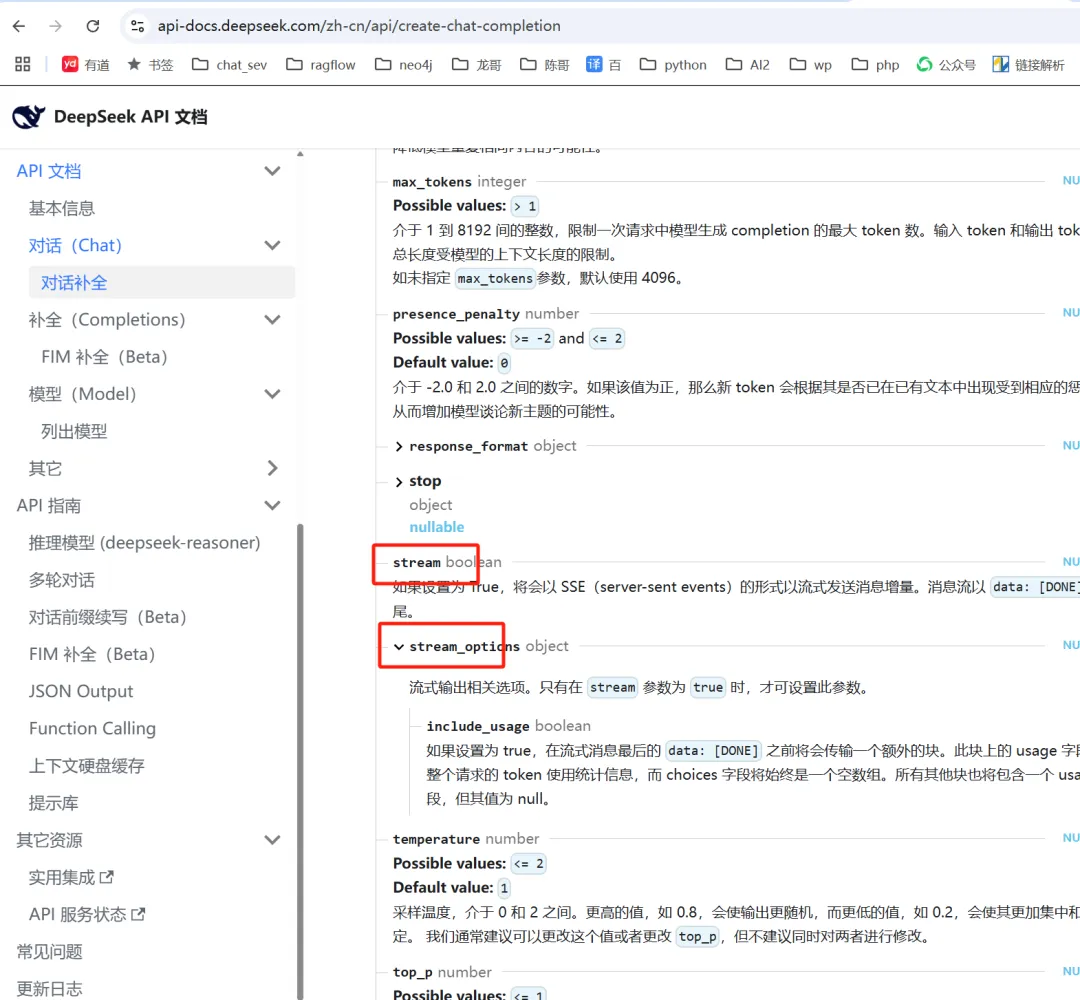The height and width of the screenshot is (1000, 1080).
Task: Open site information icon in address bar
Action: coord(137,26)
